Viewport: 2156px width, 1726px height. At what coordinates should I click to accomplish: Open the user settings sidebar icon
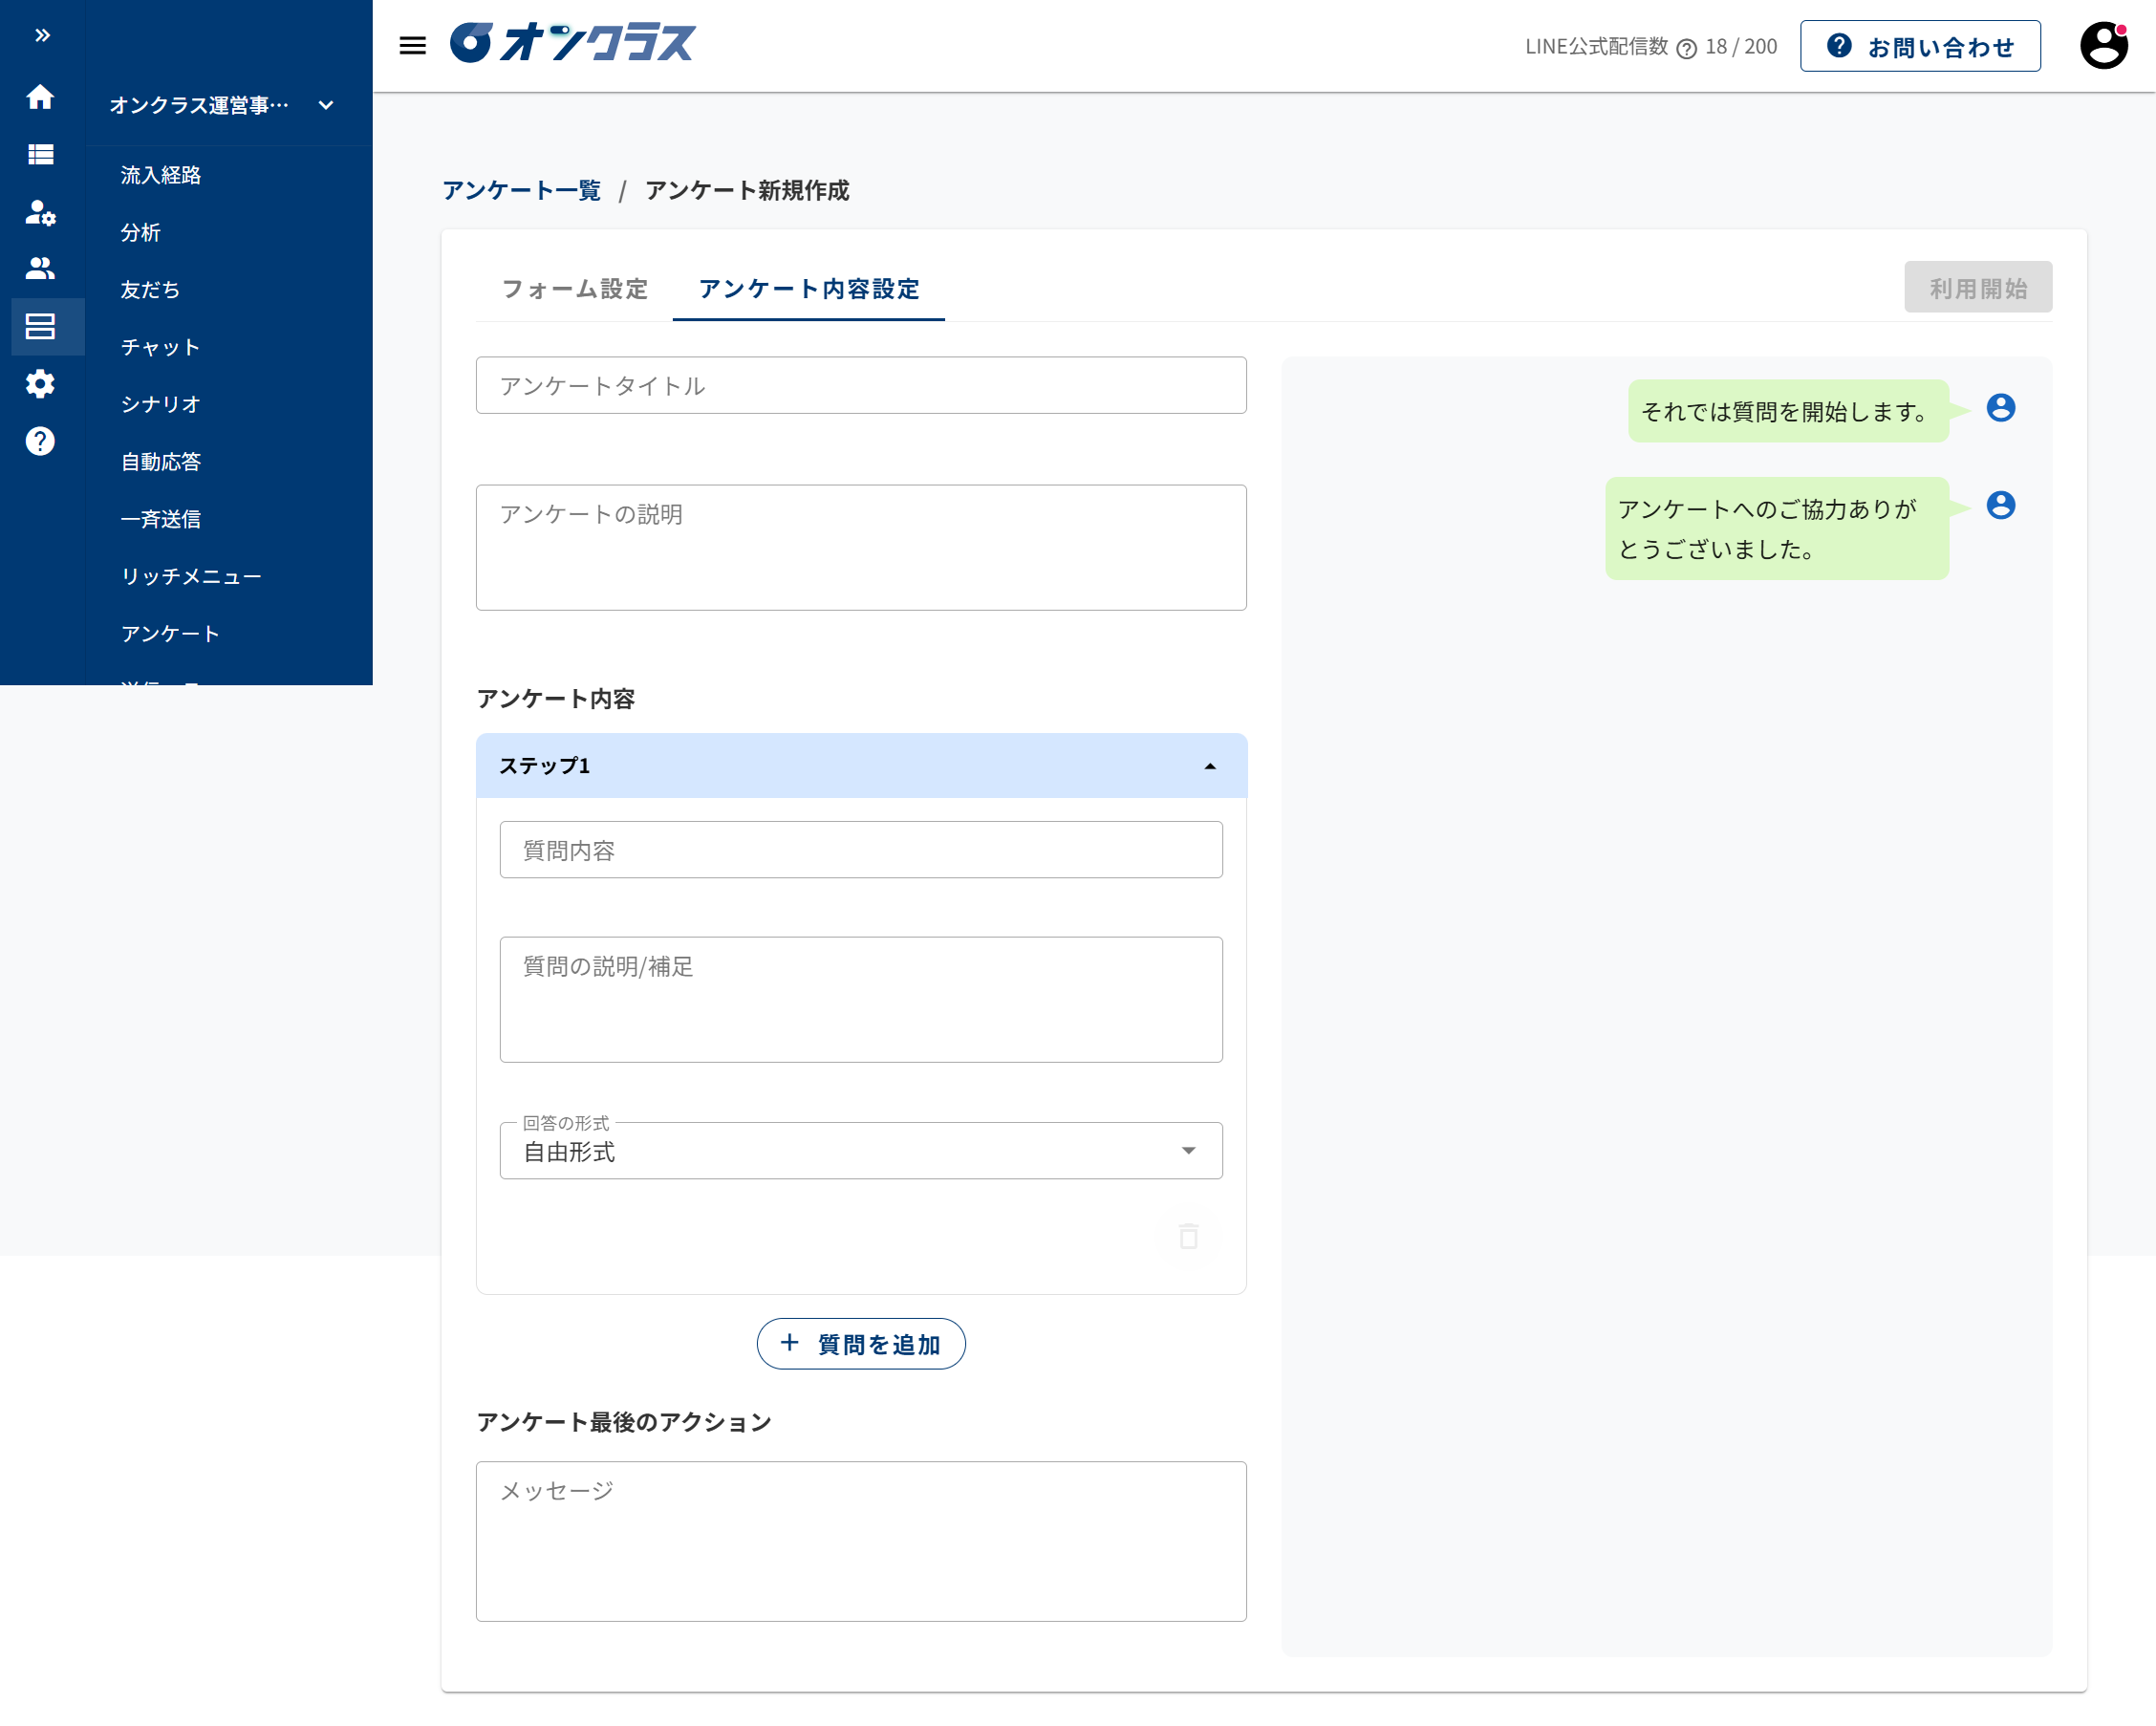(x=40, y=212)
